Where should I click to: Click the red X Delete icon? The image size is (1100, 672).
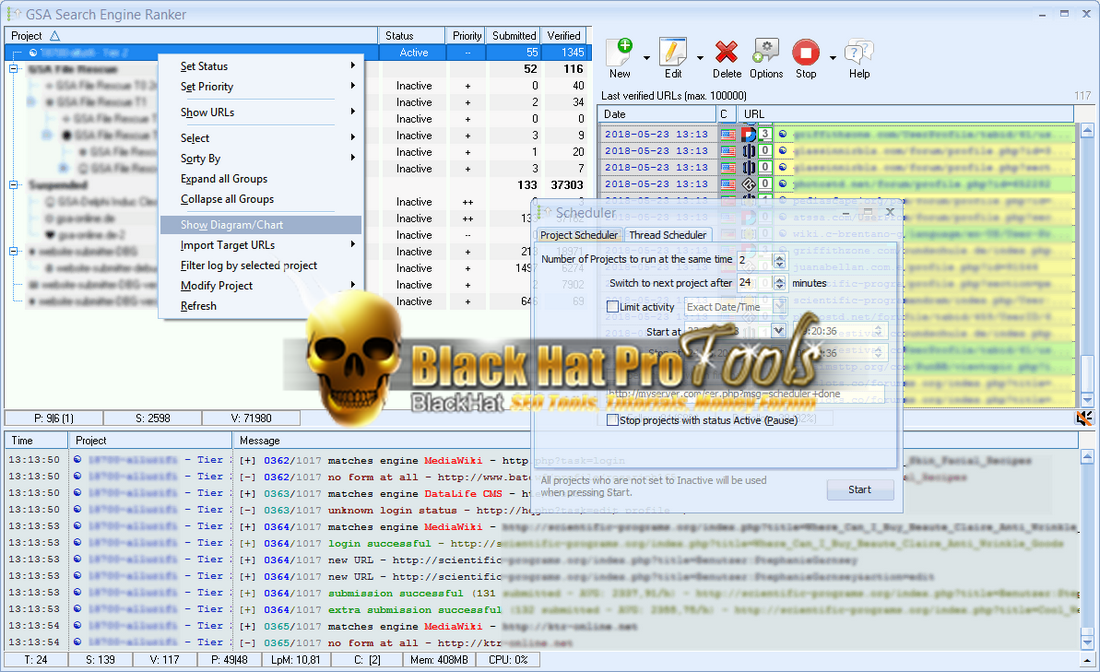pos(726,53)
